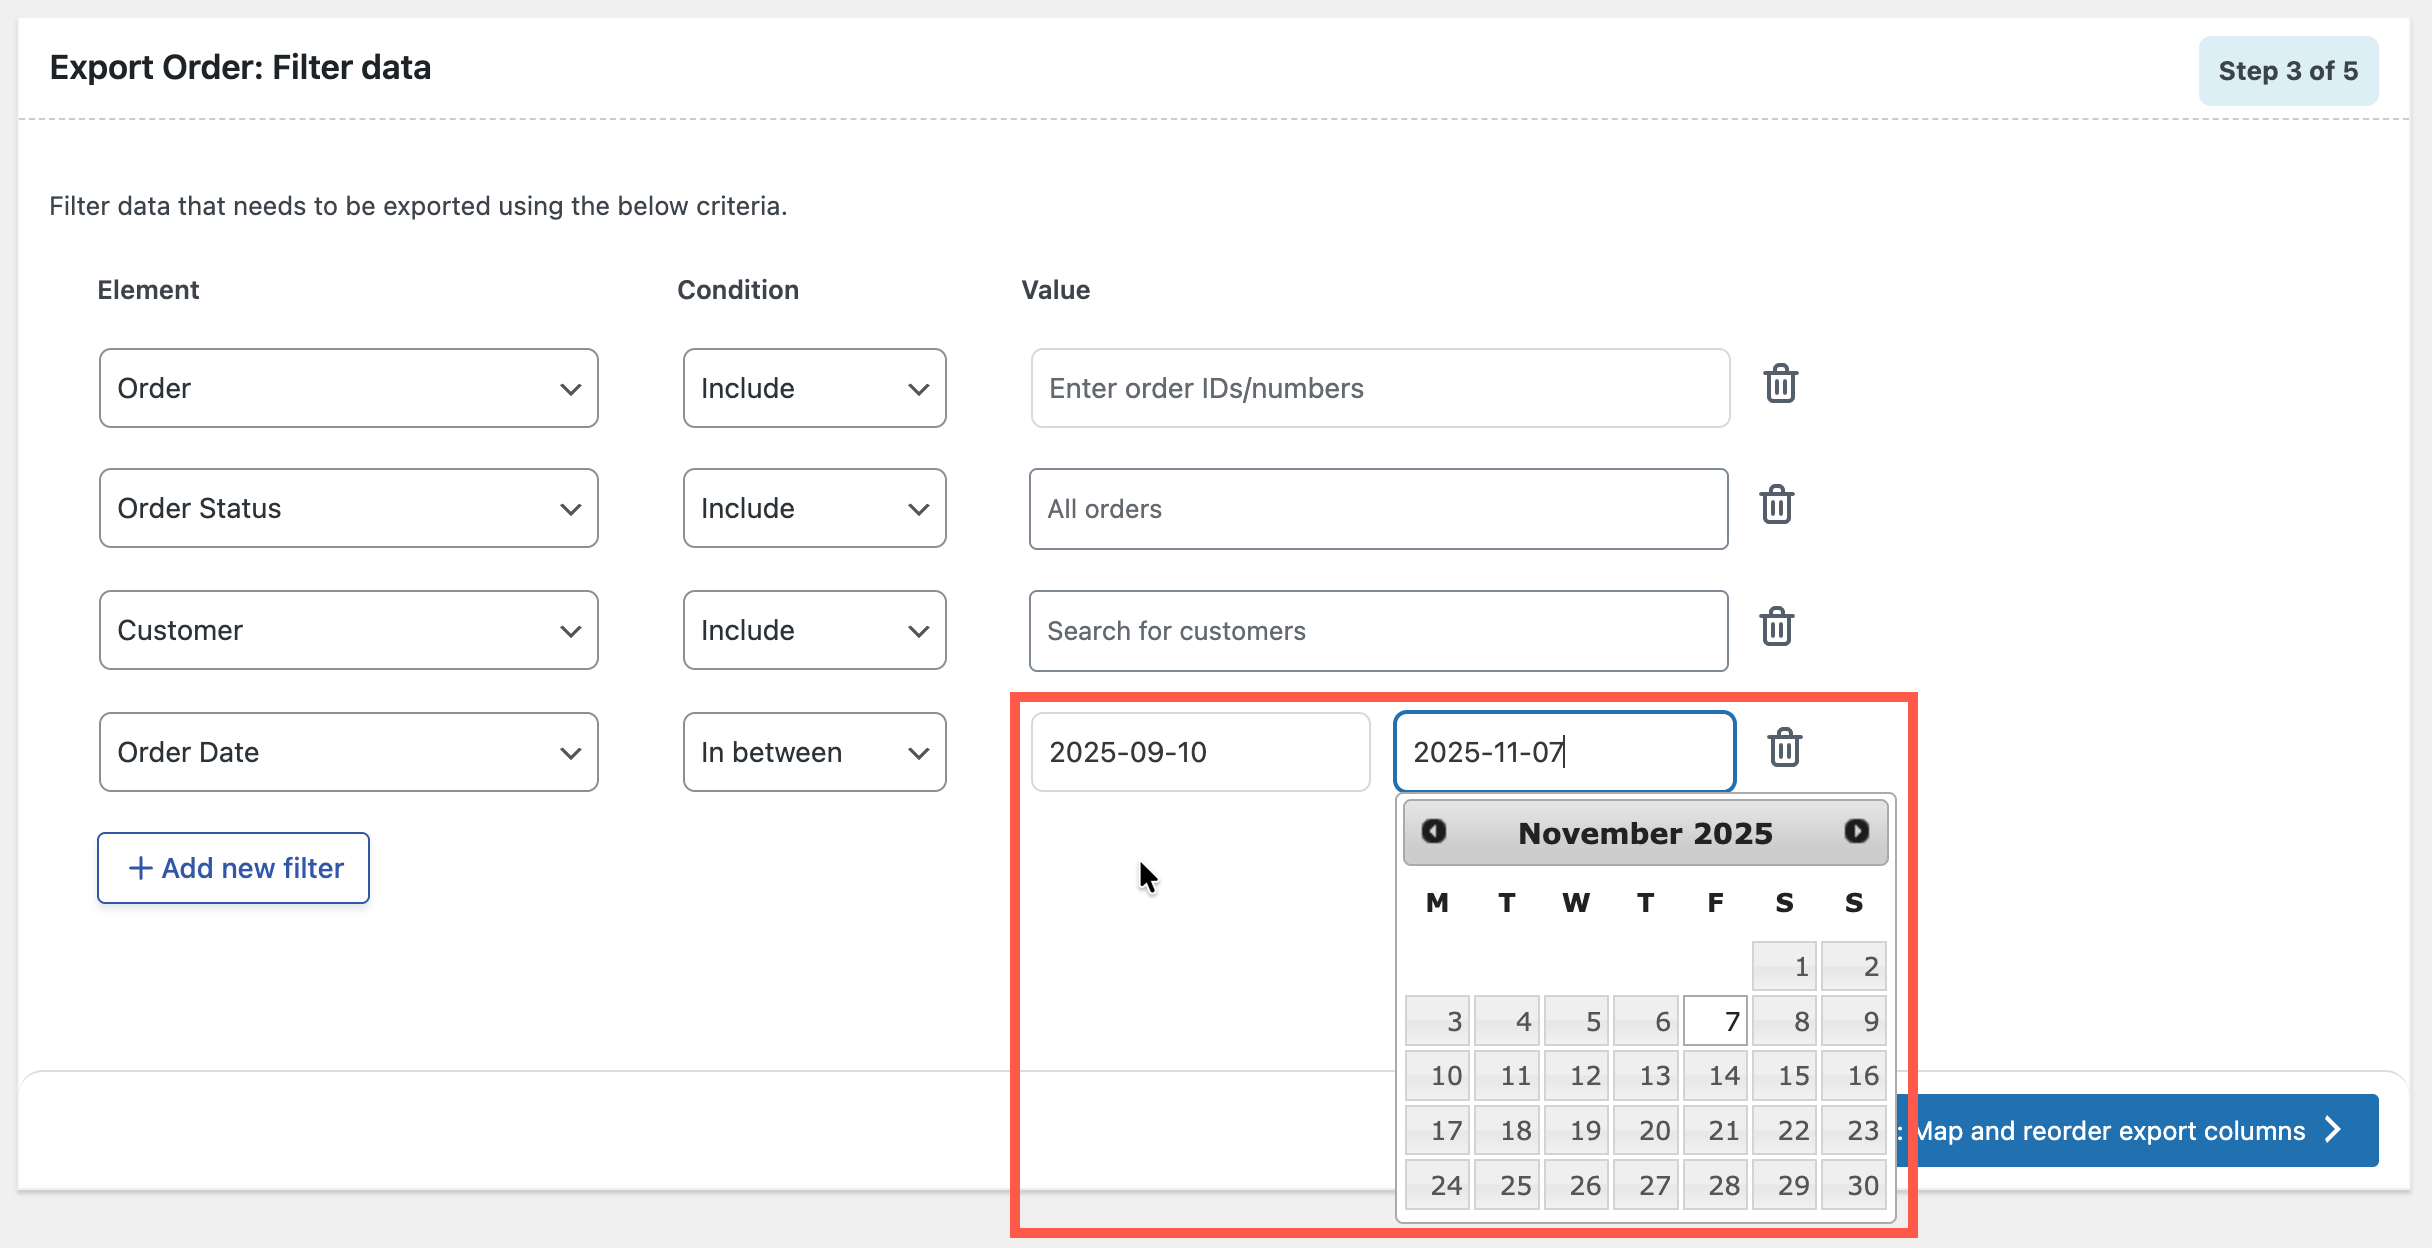Open the Customer row's Include condition dropdown
The width and height of the screenshot is (2432, 1248).
(x=814, y=630)
